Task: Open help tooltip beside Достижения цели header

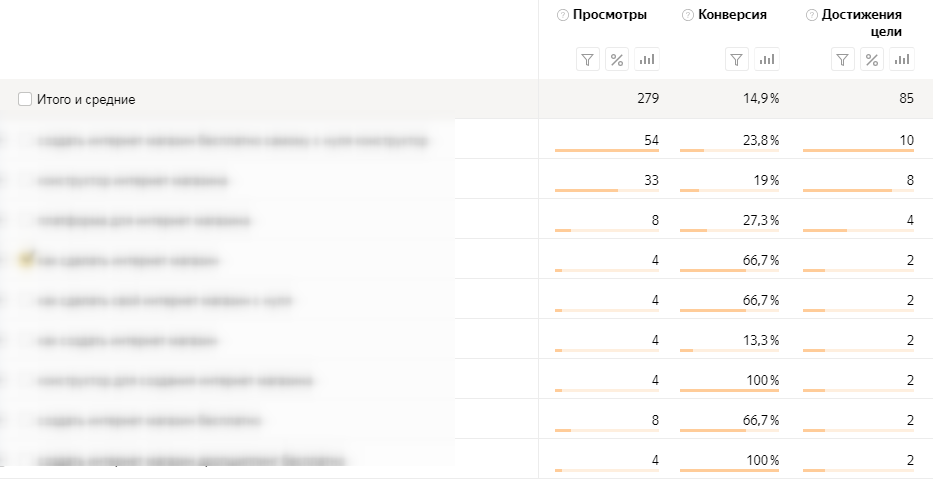Action: pyautogui.click(x=812, y=15)
